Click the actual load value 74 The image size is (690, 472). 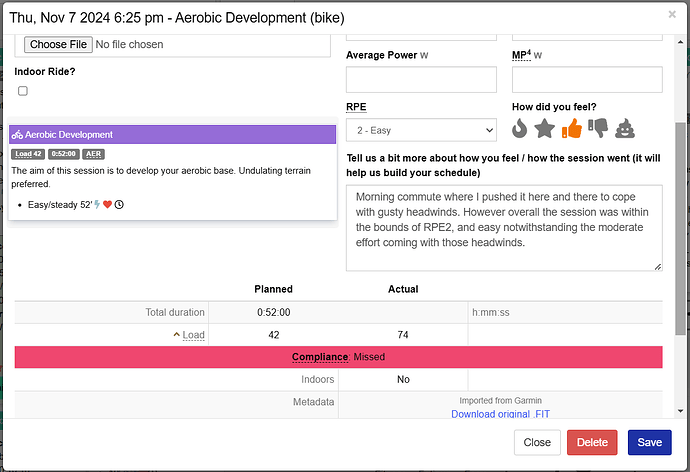(403, 335)
